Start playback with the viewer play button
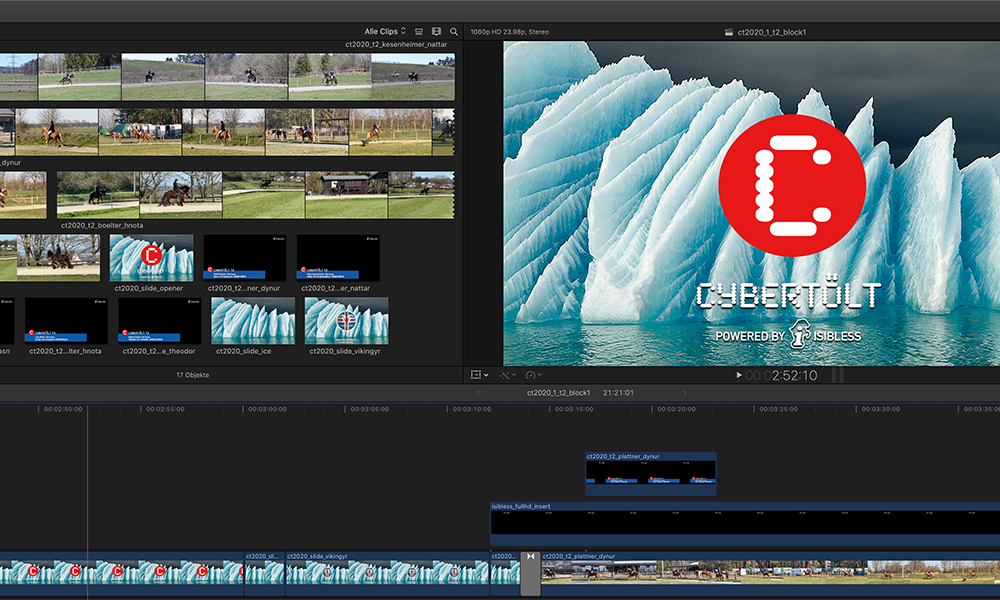This screenshot has height=600, width=1000. point(739,375)
